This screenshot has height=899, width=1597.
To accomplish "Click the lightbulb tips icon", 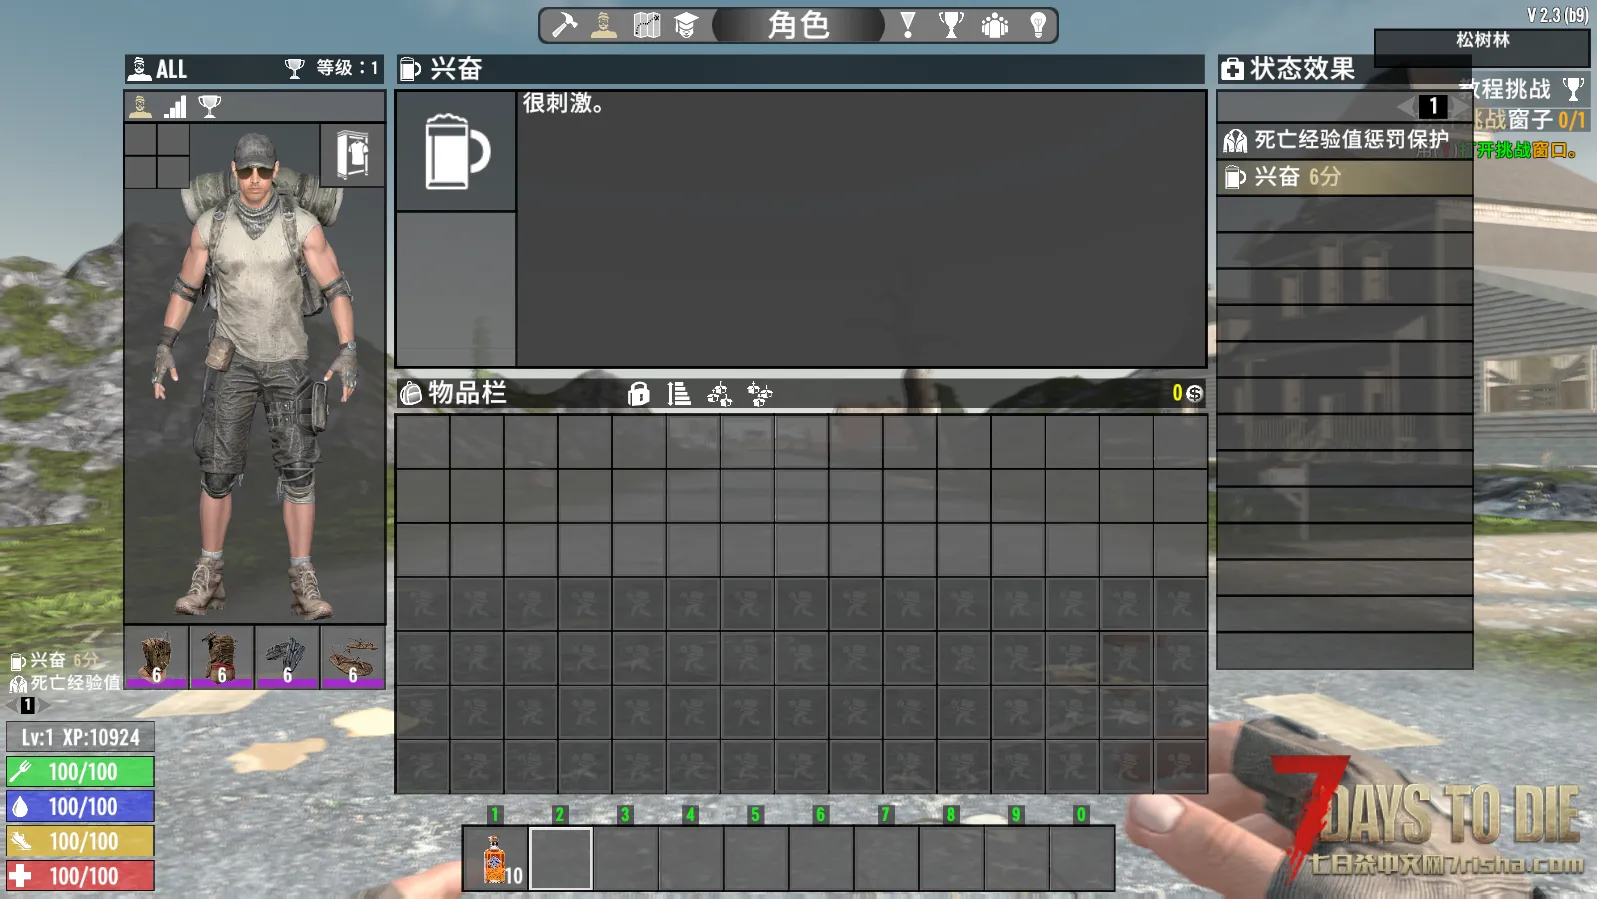I will click(1038, 25).
